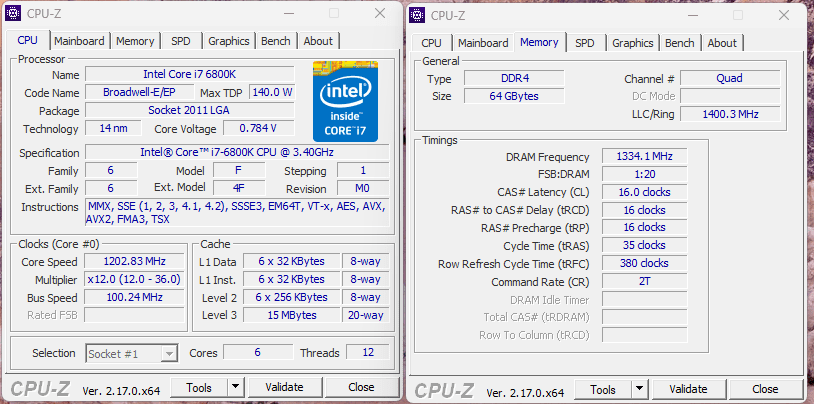
Task: Click Close button in left window
Action: [361, 387]
